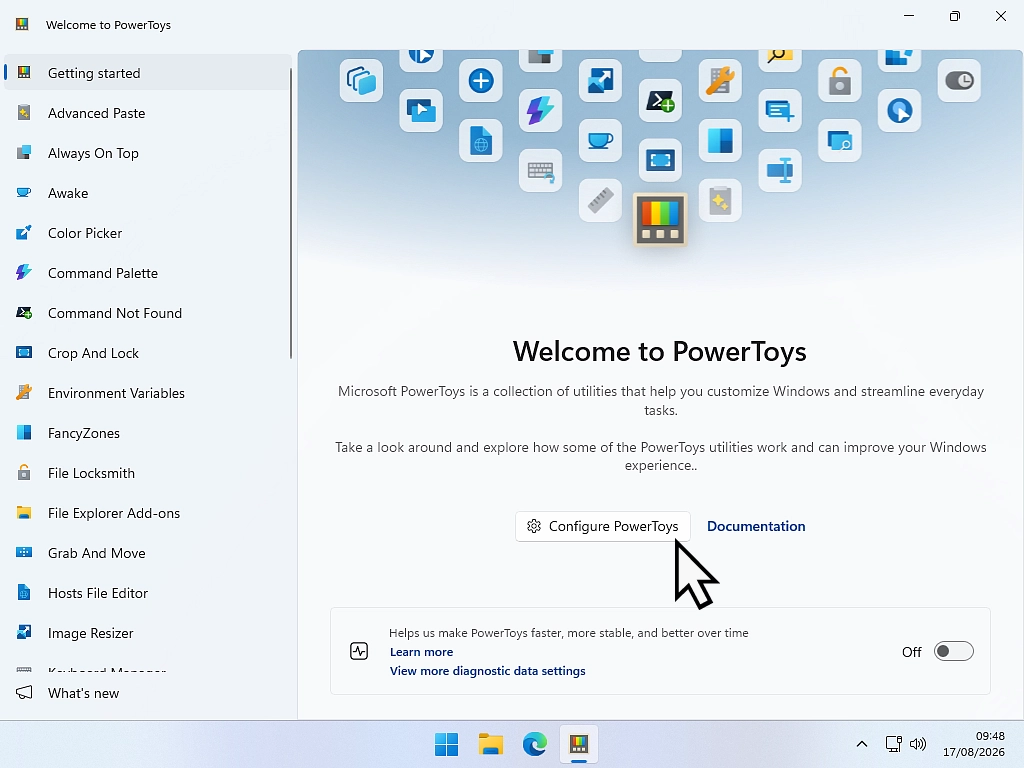Open Grab And Move page
The image size is (1024, 768).
click(x=148, y=553)
